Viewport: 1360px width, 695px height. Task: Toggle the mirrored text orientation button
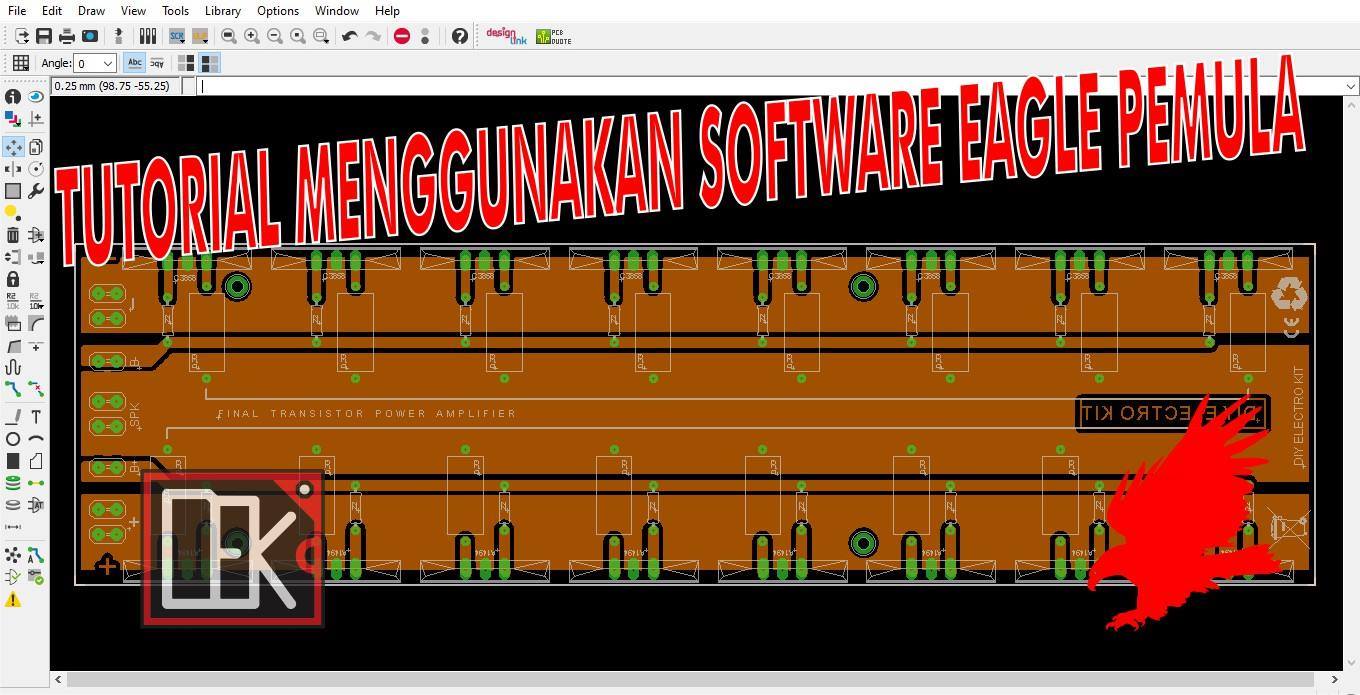pyautogui.click(x=157, y=63)
